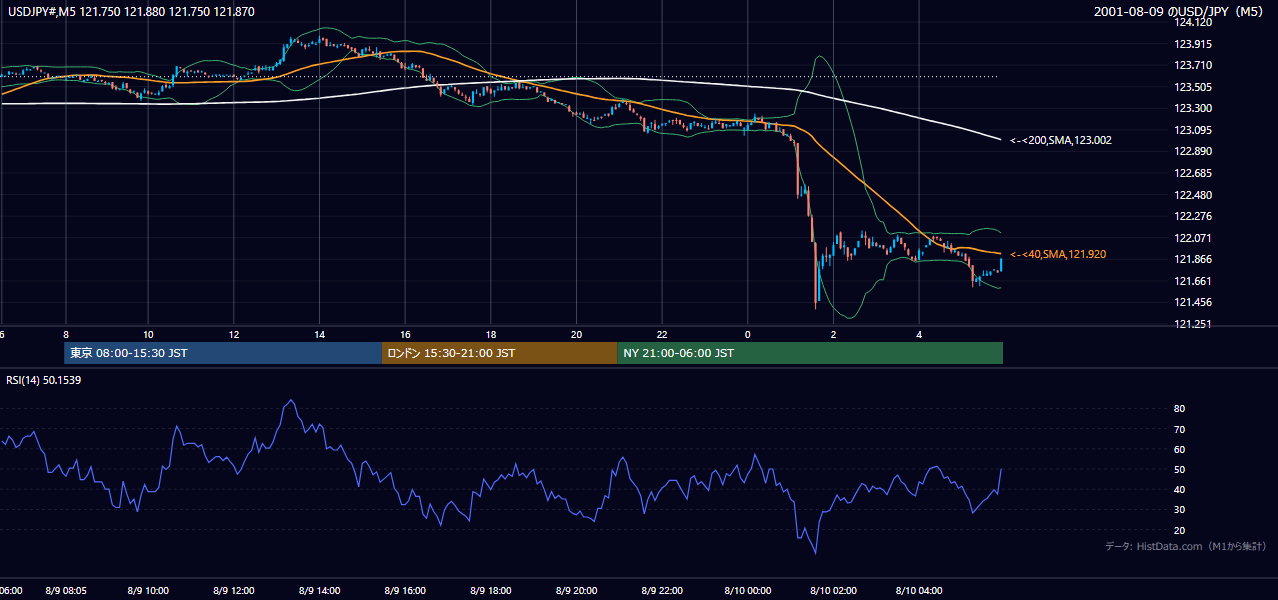The image size is (1278, 600).
Task: Click hour 14 on the price chart axis
Action: click(x=319, y=334)
